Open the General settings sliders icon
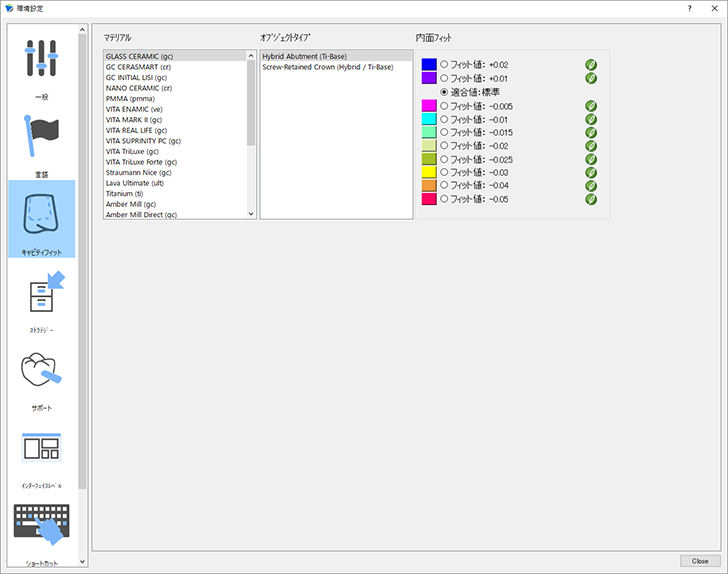The height and width of the screenshot is (574, 728). (x=41, y=58)
